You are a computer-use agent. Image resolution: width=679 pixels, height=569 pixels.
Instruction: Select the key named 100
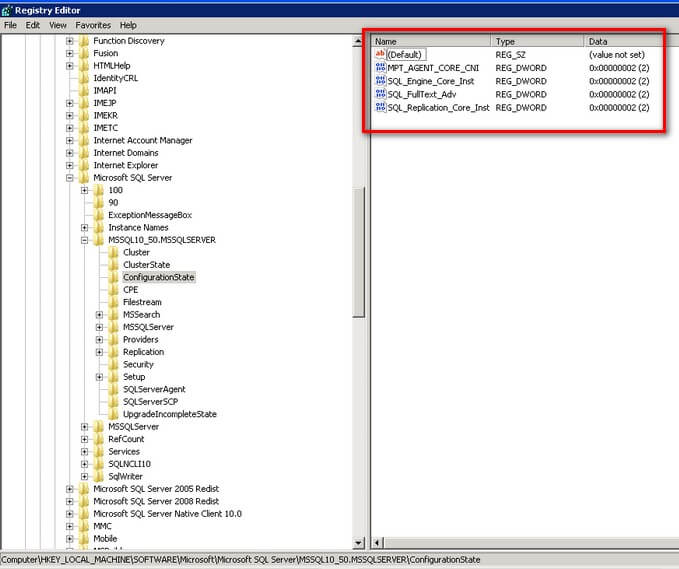click(116, 191)
